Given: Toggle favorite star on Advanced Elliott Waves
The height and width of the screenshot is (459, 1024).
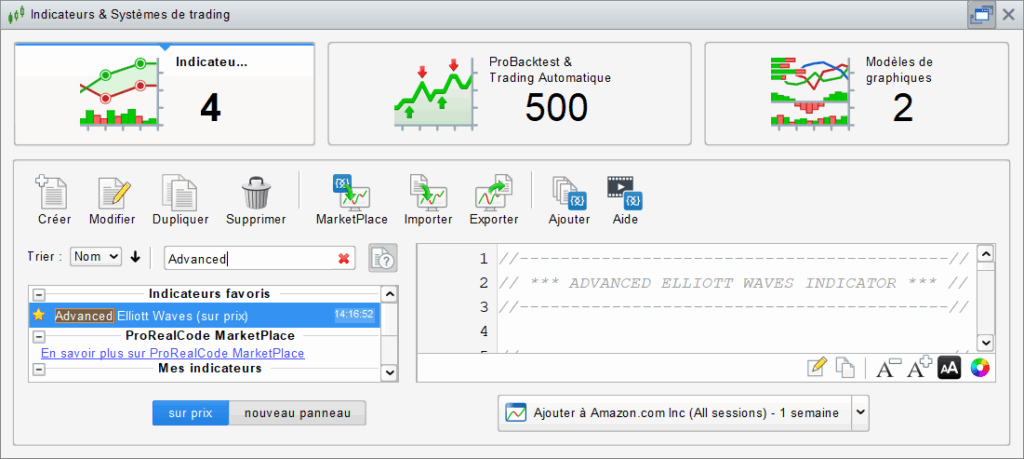Looking at the screenshot, I should [x=39, y=315].
